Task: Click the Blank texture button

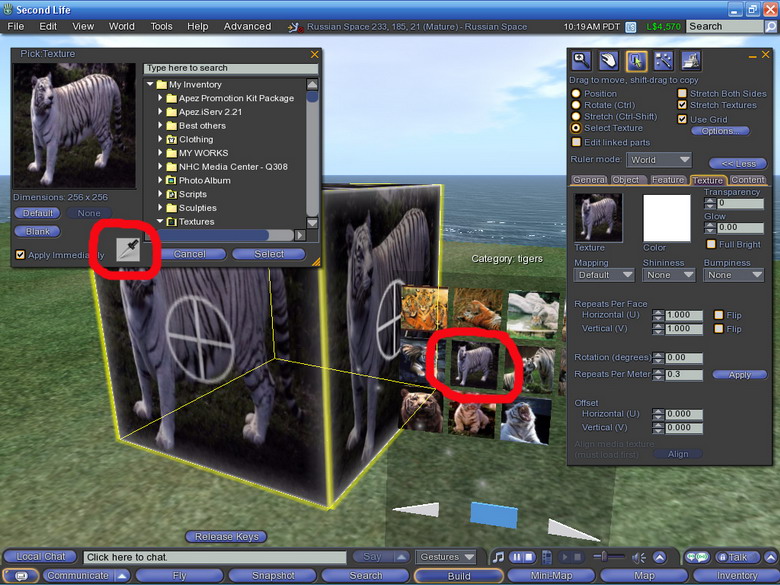Action: point(38,231)
